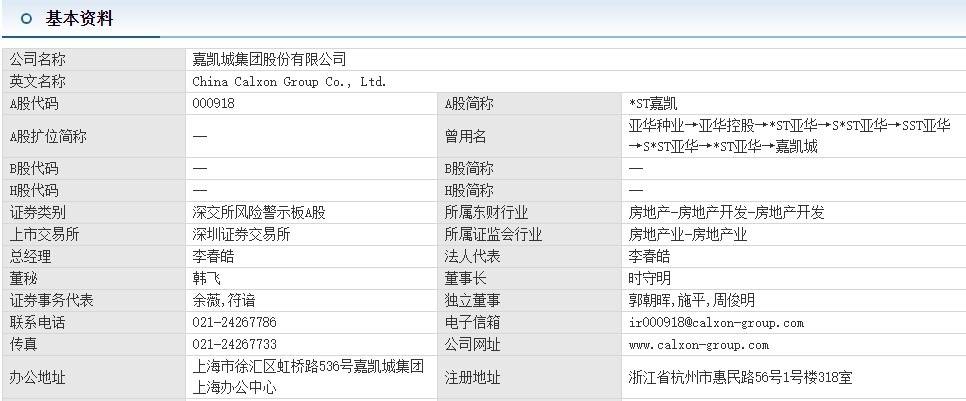Select A-share short name *ST嘉凯
The width and height of the screenshot is (966, 401).
coord(653,104)
